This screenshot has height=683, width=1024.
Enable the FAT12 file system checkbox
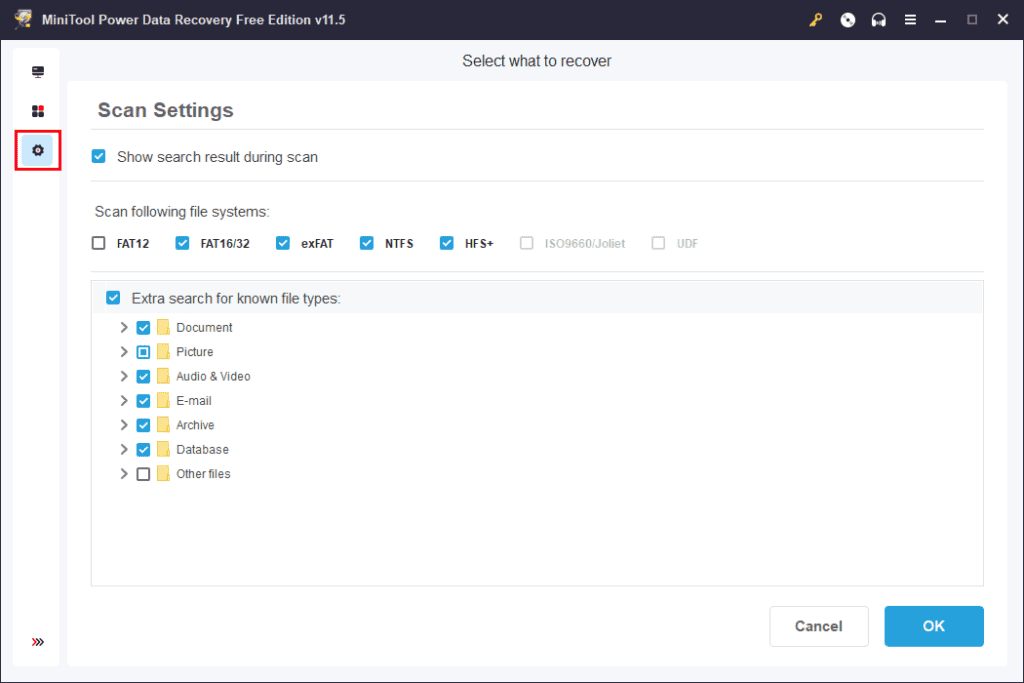pyautogui.click(x=99, y=243)
